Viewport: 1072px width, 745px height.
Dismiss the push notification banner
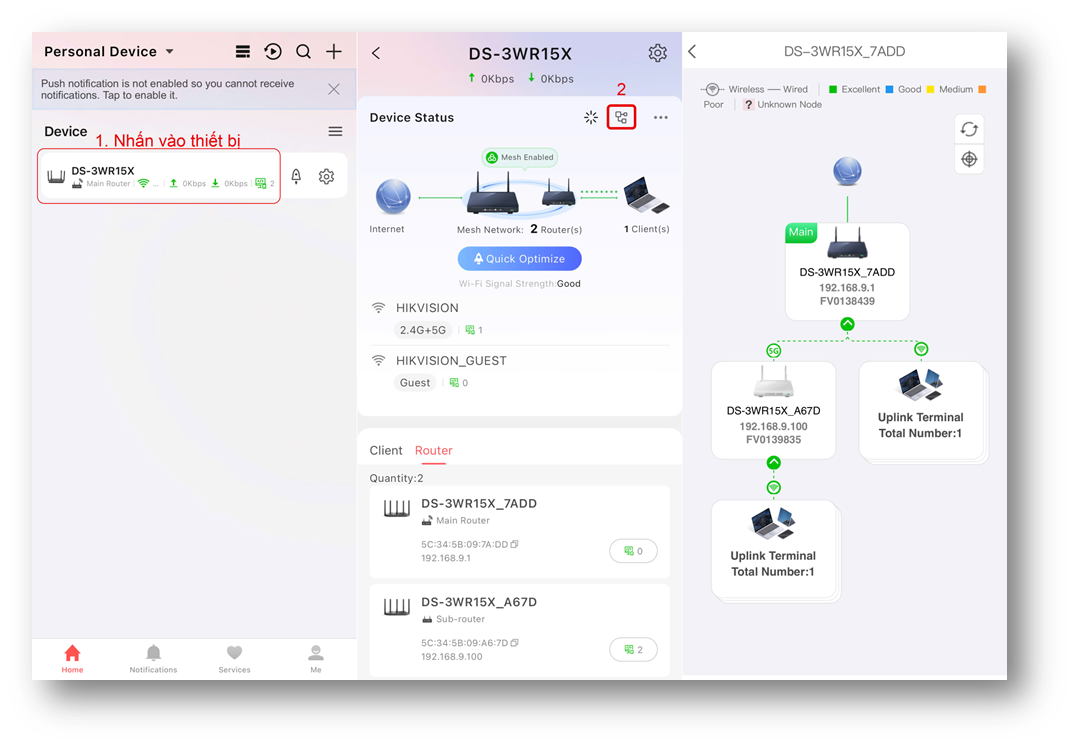pyautogui.click(x=334, y=89)
